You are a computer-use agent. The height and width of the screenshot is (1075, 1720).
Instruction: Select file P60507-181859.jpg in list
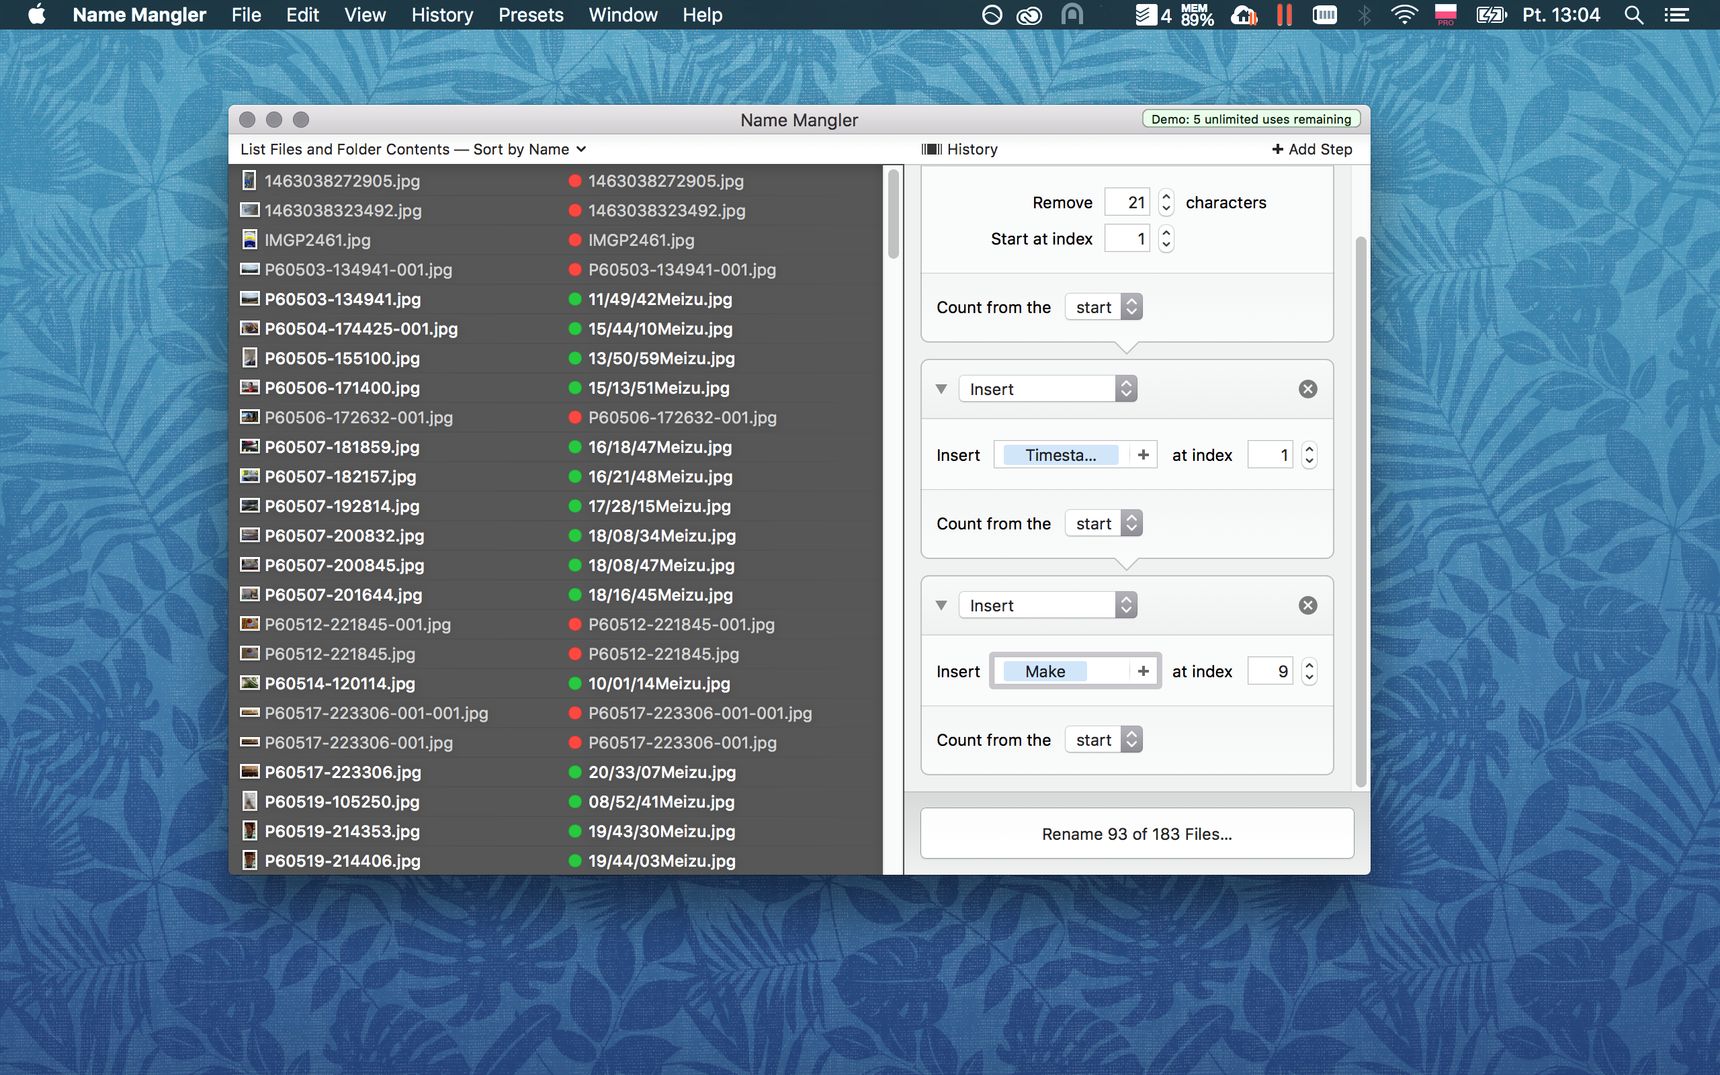coord(342,447)
